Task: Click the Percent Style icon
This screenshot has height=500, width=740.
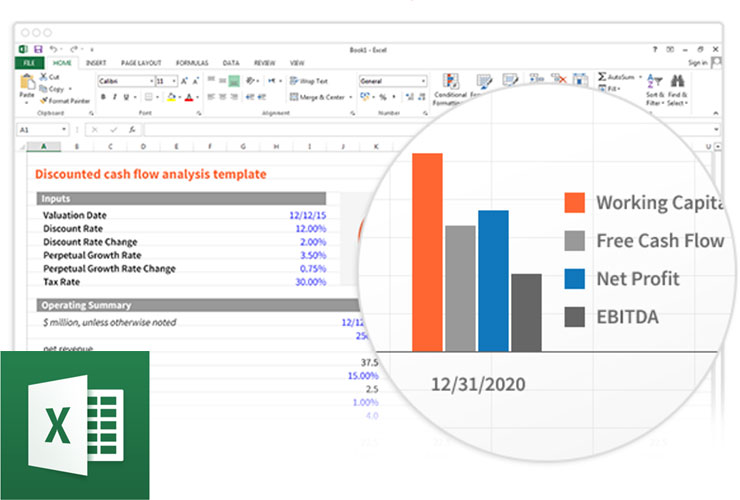Action: coord(383,97)
